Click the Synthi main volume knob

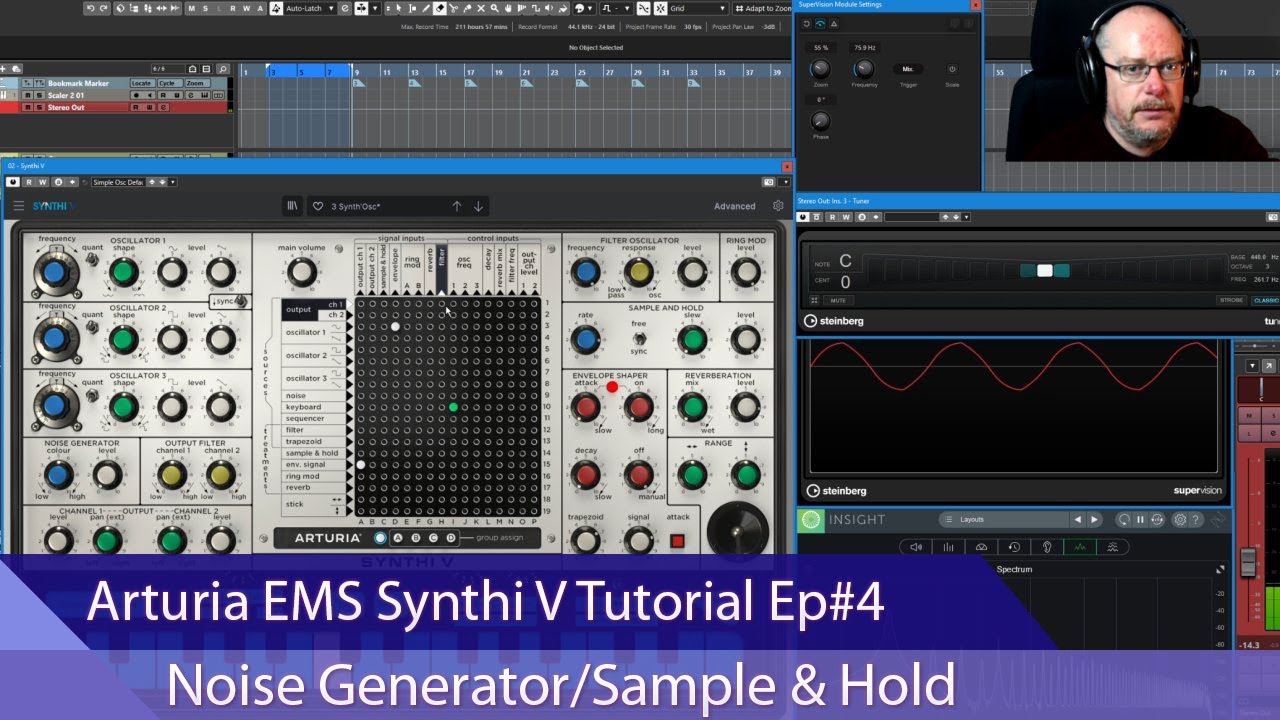301,271
